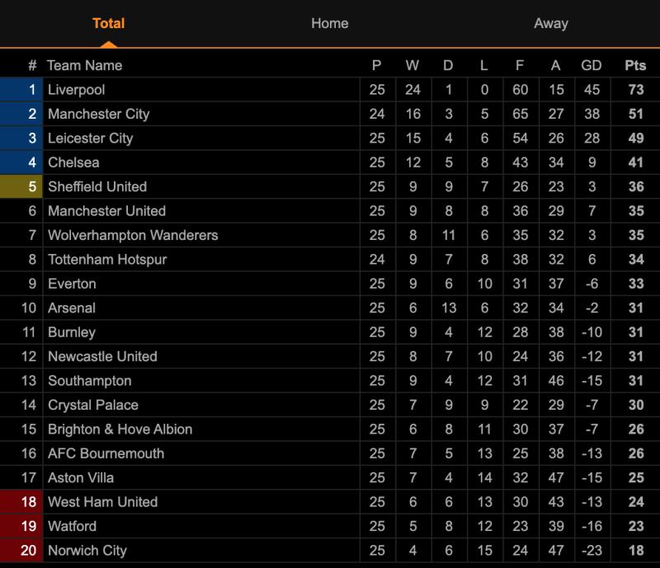Click the GD column header
The image size is (660, 568).
click(591, 65)
